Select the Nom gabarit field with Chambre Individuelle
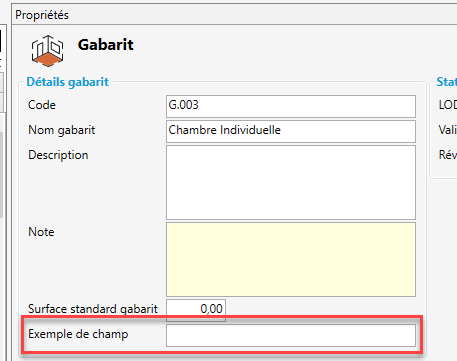 tap(291, 131)
